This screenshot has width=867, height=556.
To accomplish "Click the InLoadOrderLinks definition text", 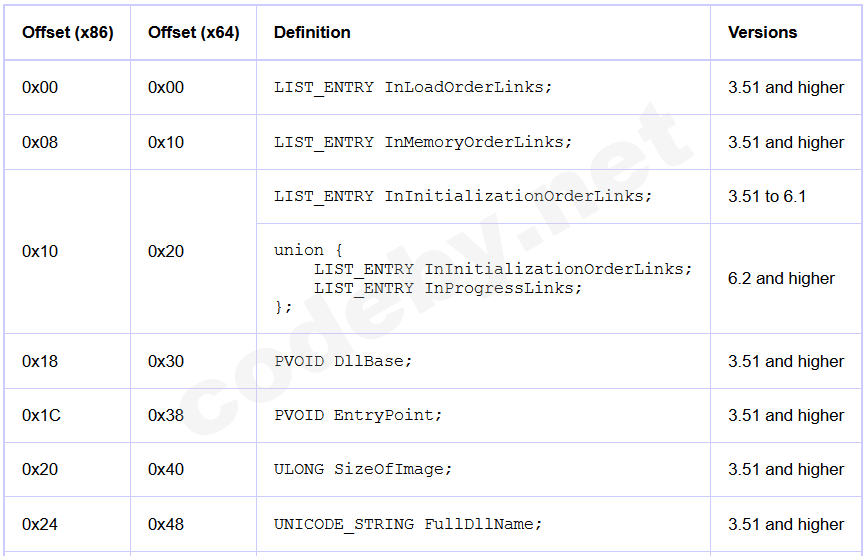I will (x=413, y=88).
